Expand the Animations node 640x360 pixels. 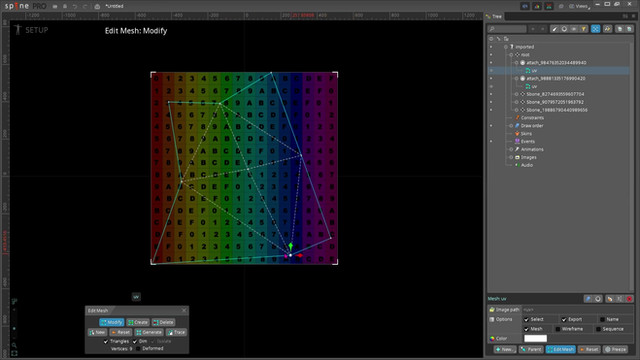coord(511,149)
